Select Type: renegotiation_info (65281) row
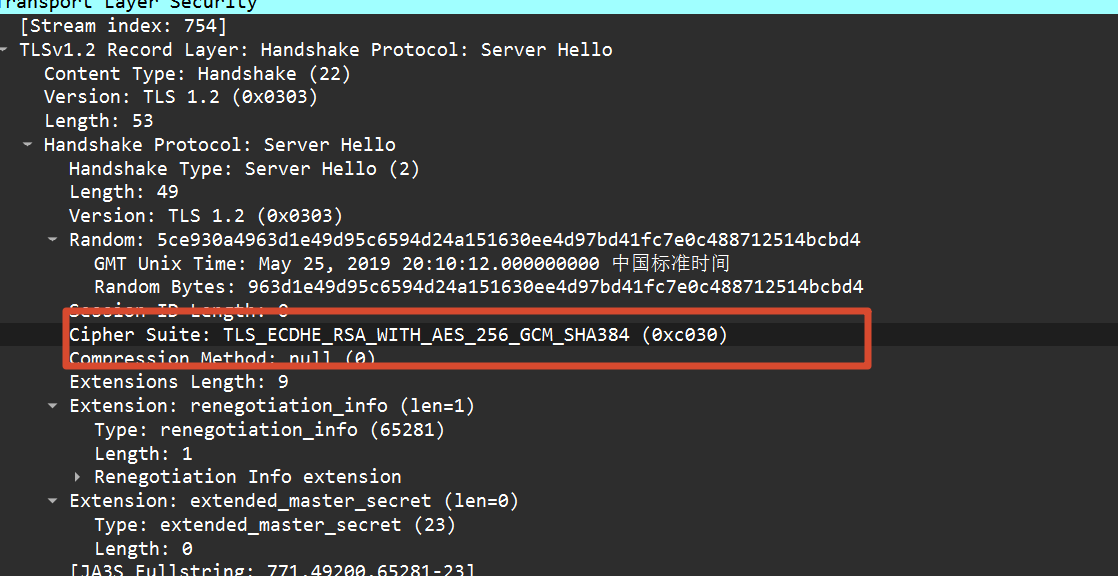Image resolution: width=1118 pixels, height=576 pixels. [270, 430]
